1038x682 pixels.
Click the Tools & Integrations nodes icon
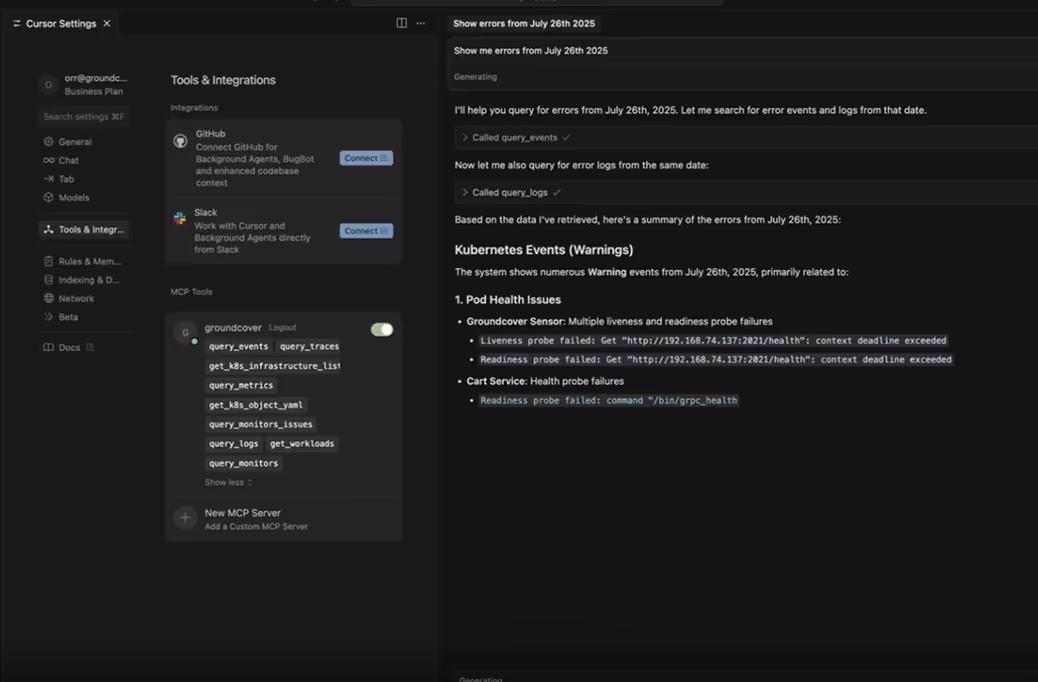click(x=48, y=229)
